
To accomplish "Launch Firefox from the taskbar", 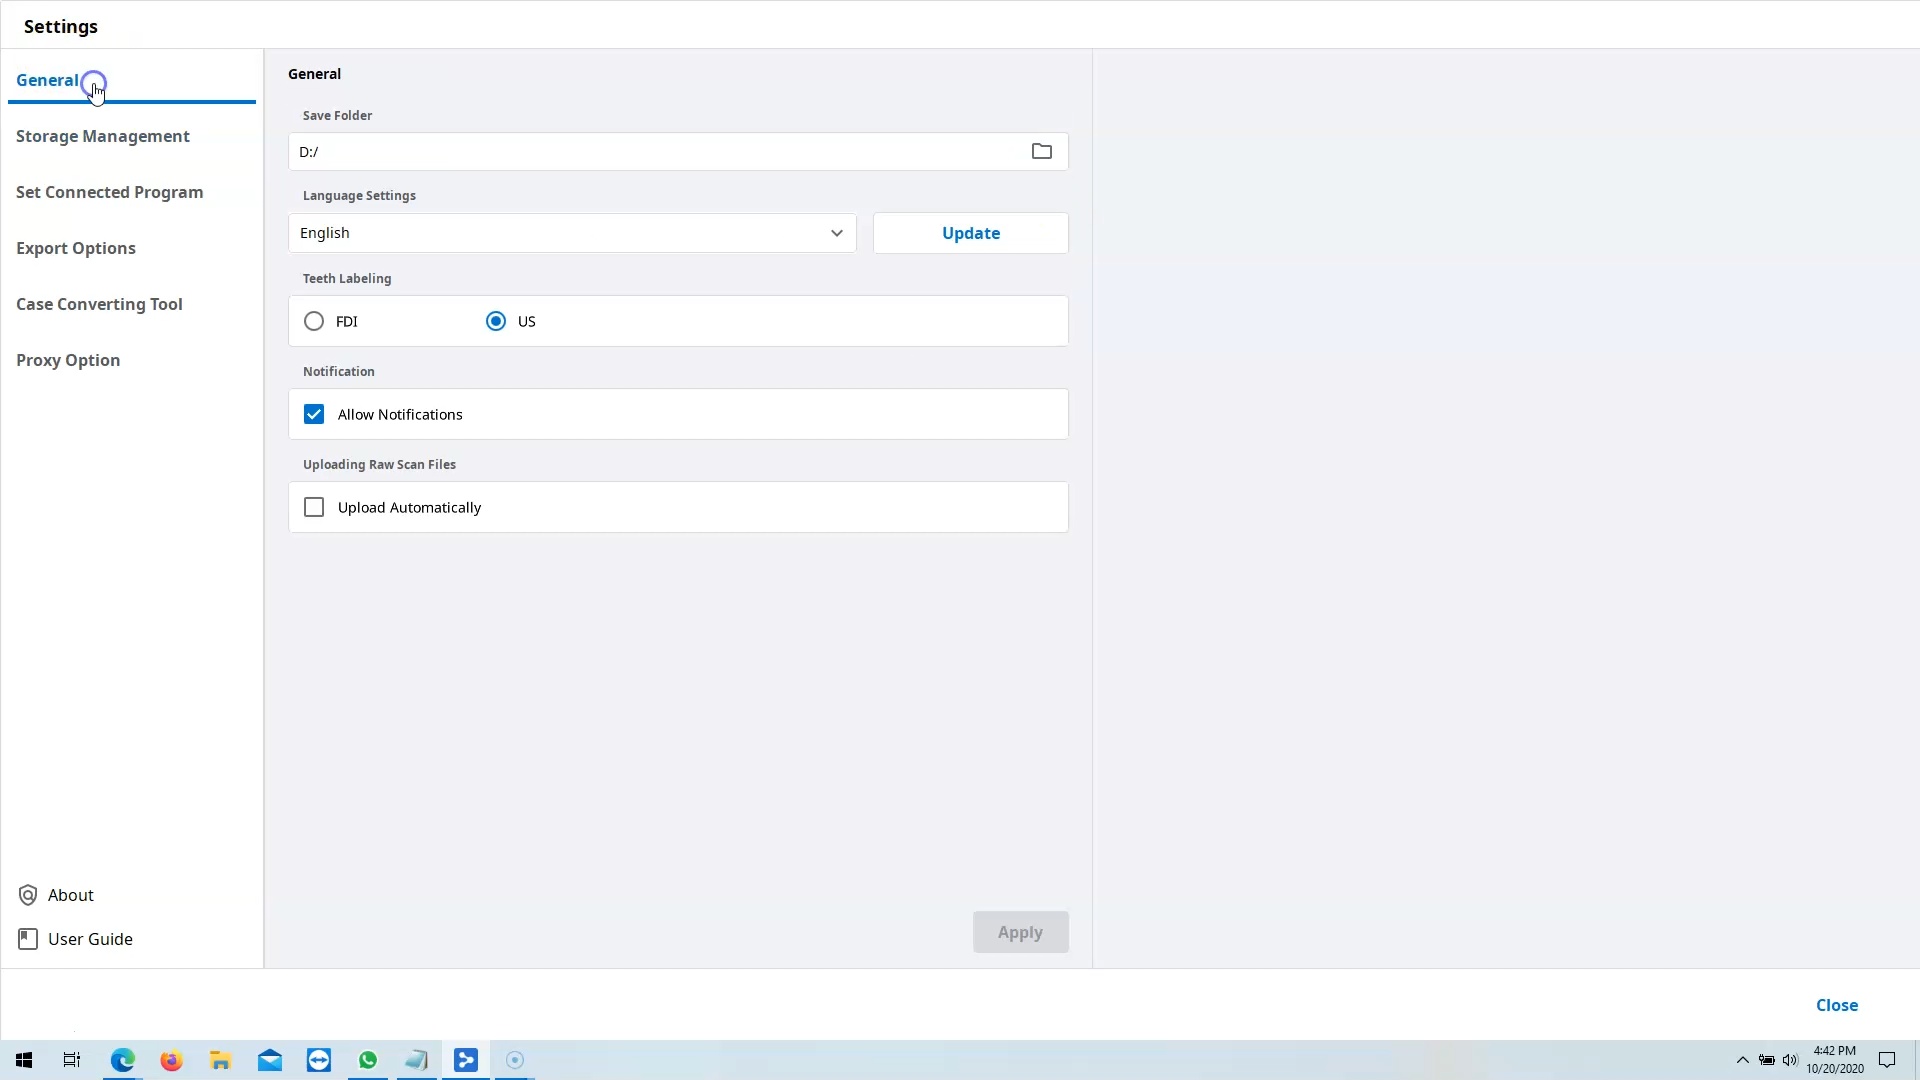I will click(171, 1060).
